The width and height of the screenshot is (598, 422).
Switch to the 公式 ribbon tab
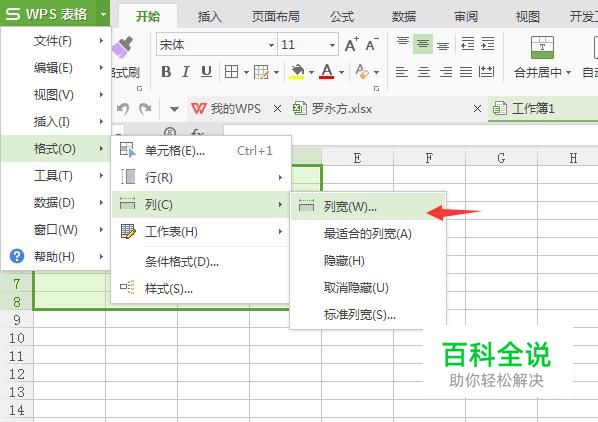[342, 16]
